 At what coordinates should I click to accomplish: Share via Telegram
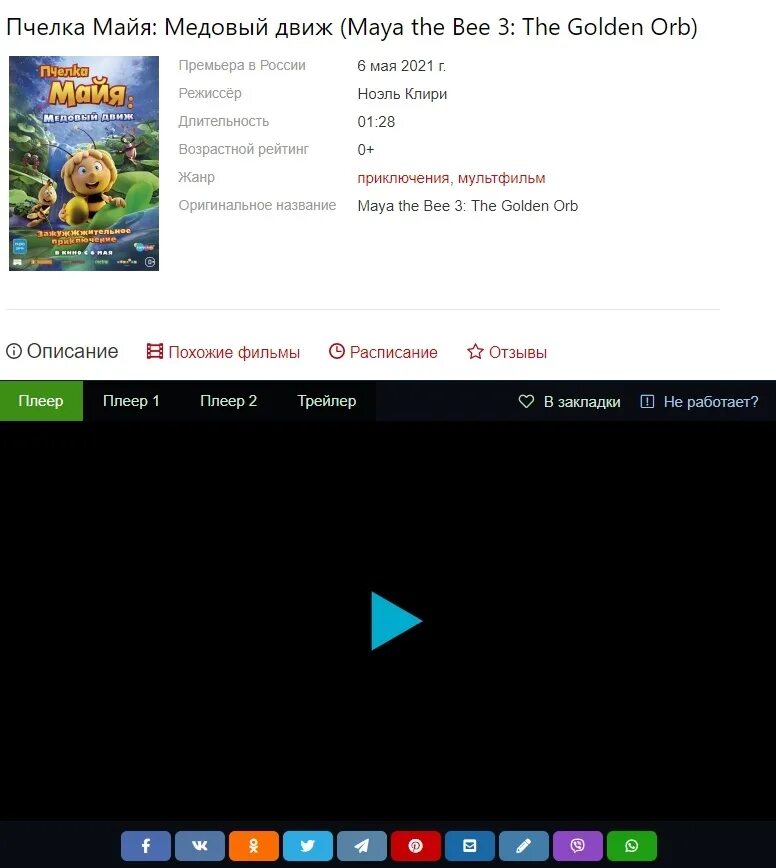[361, 845]
